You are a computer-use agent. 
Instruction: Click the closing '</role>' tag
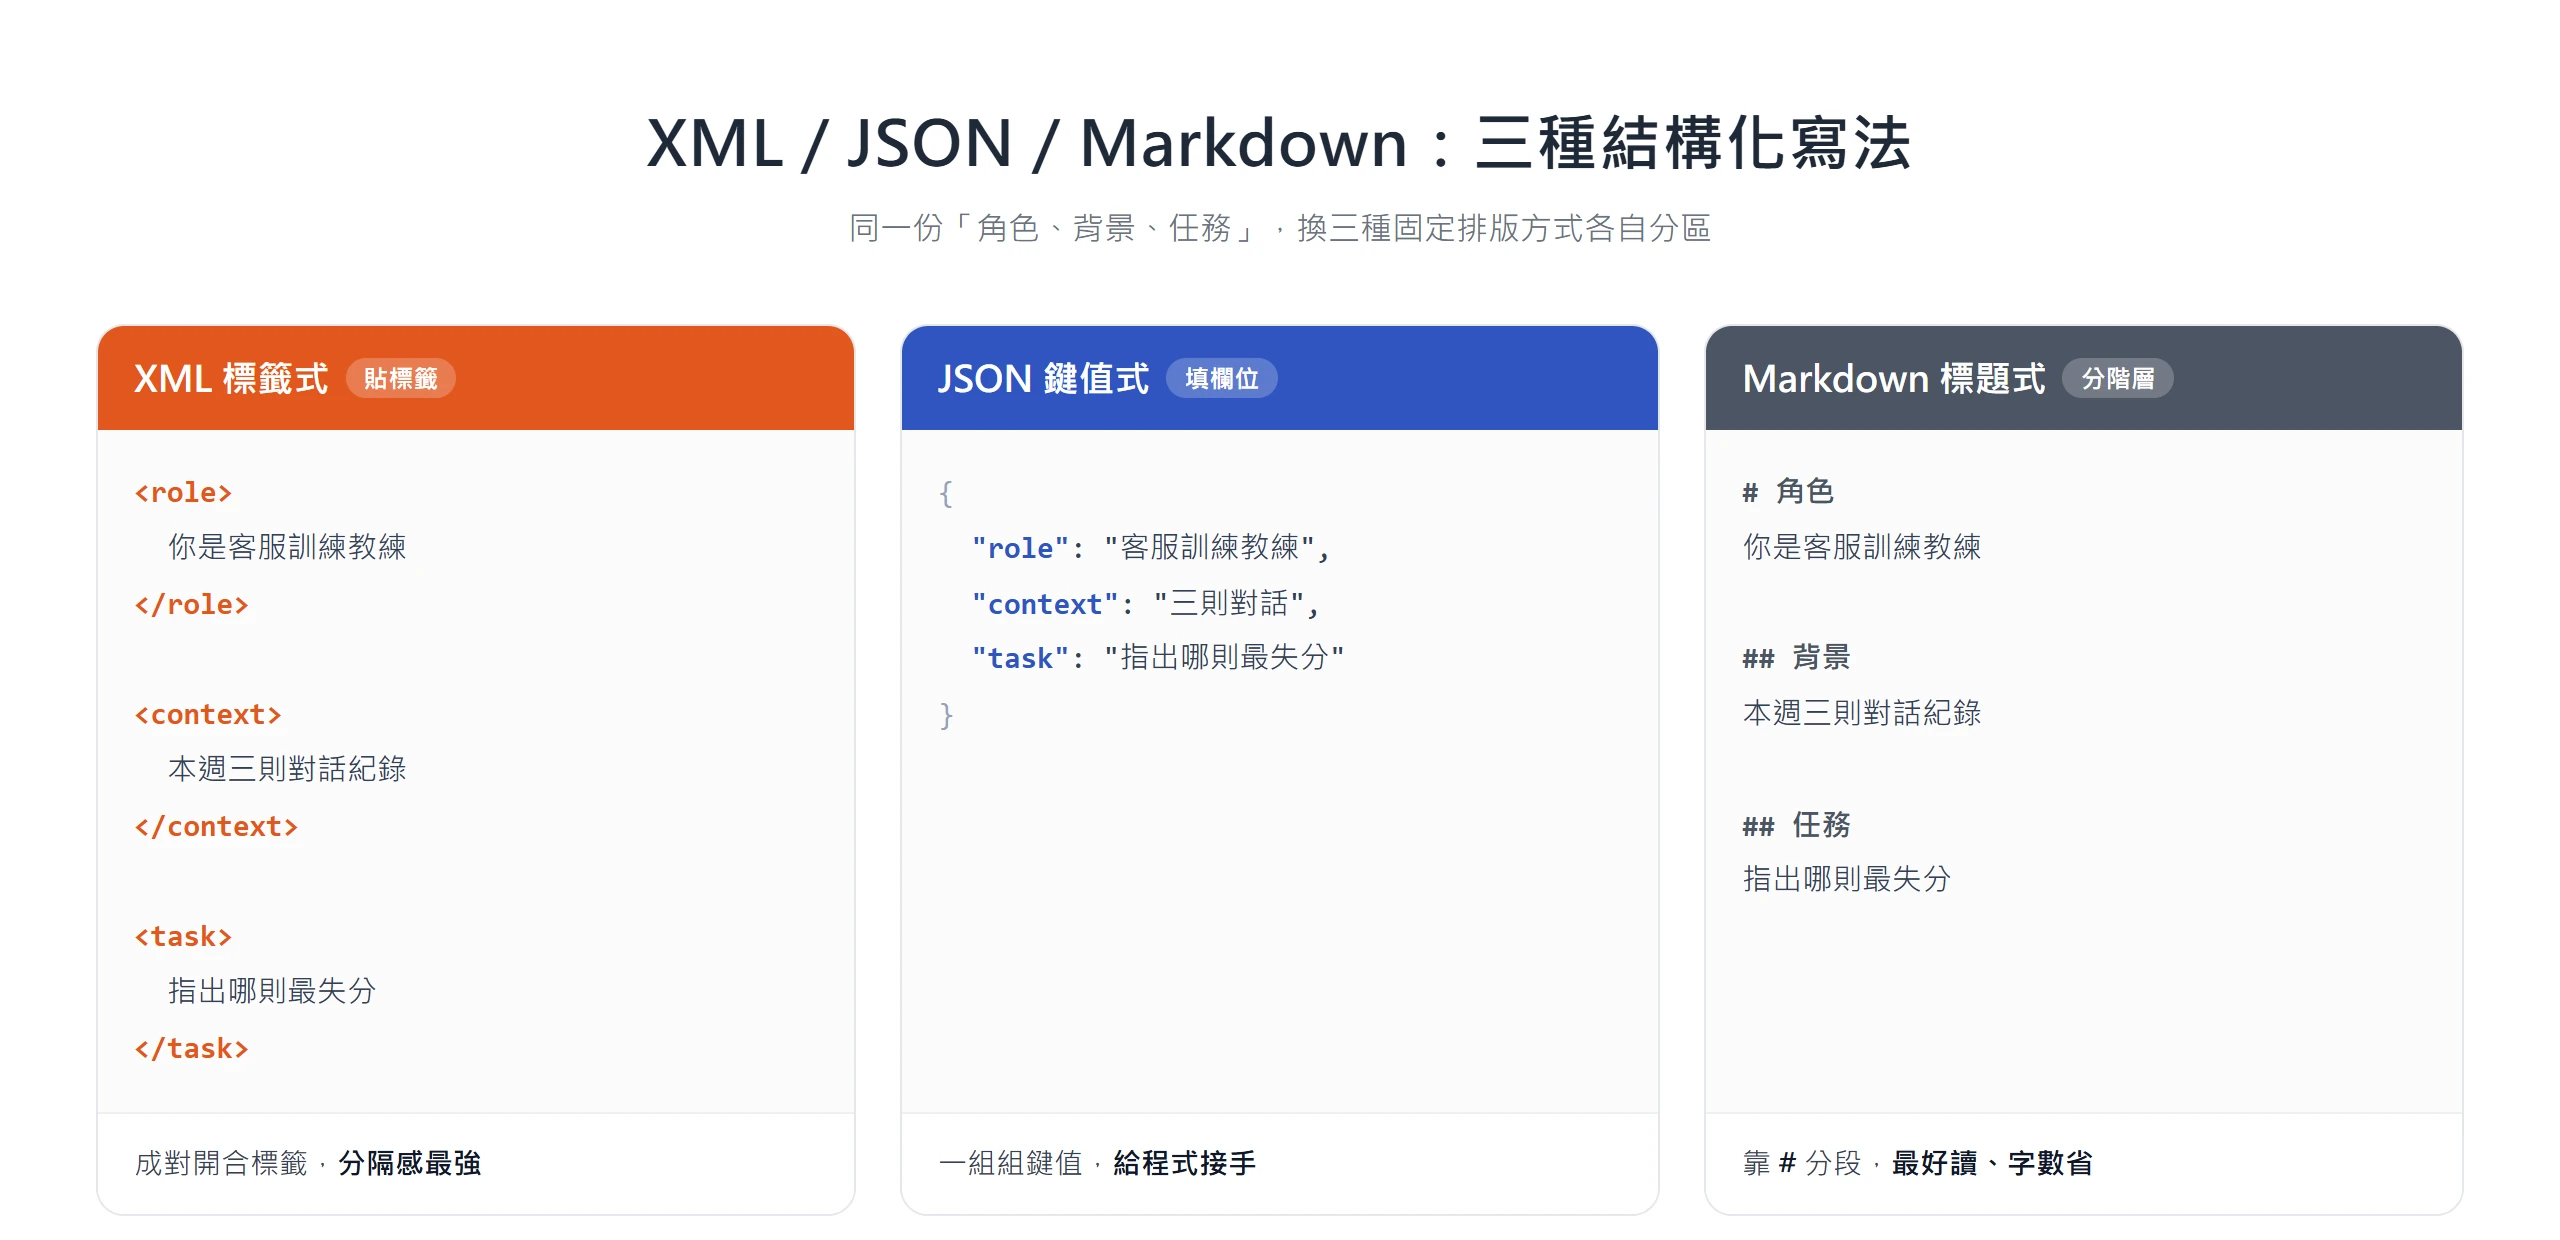click(191, 605)
